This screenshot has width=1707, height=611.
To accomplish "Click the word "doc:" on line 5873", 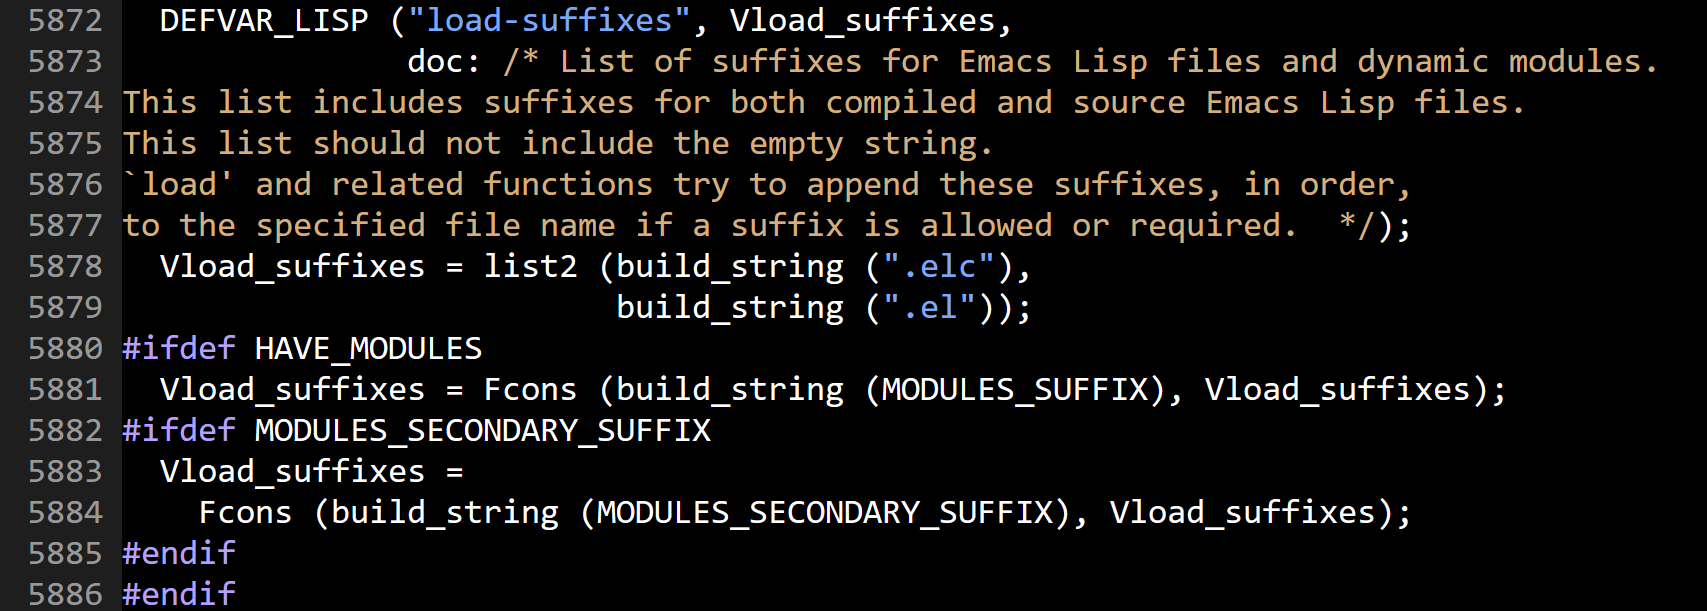I will click(x=444, y=61).
